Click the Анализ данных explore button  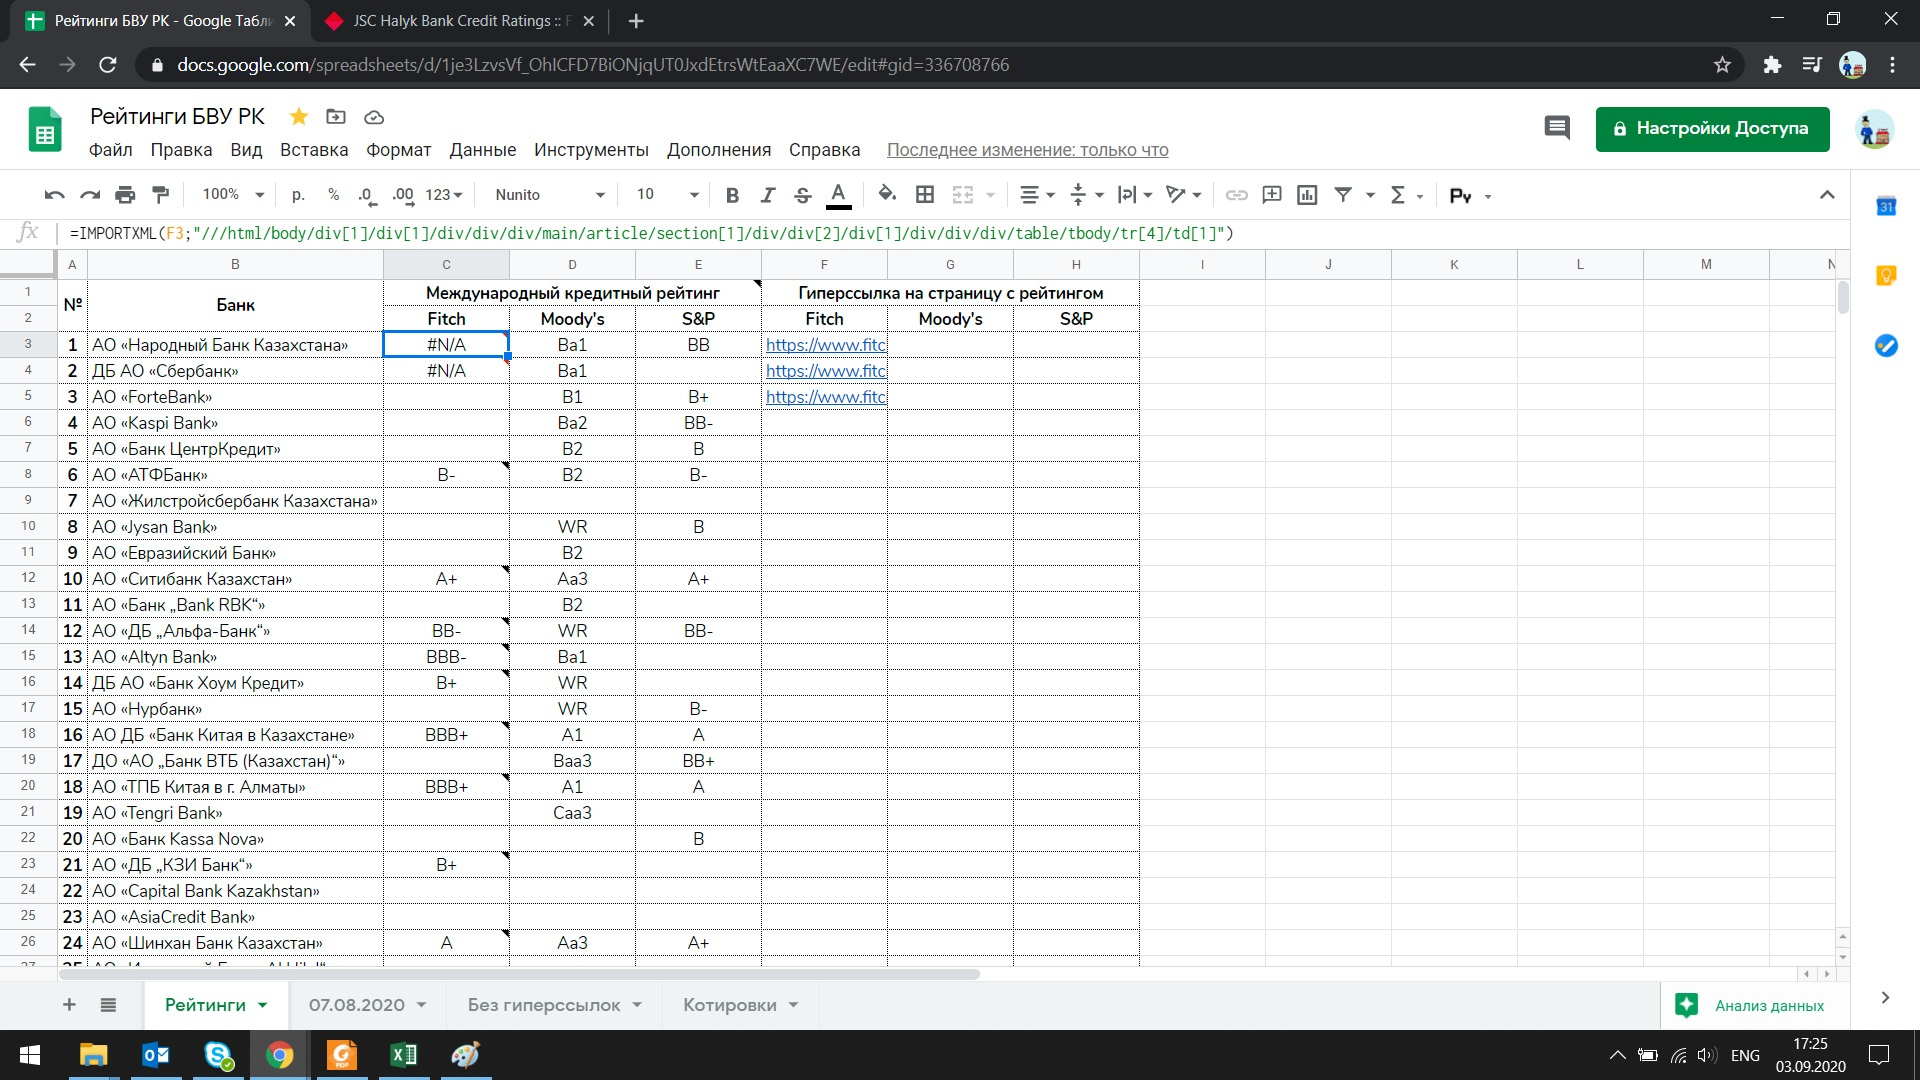(x=1749, y=1005)
